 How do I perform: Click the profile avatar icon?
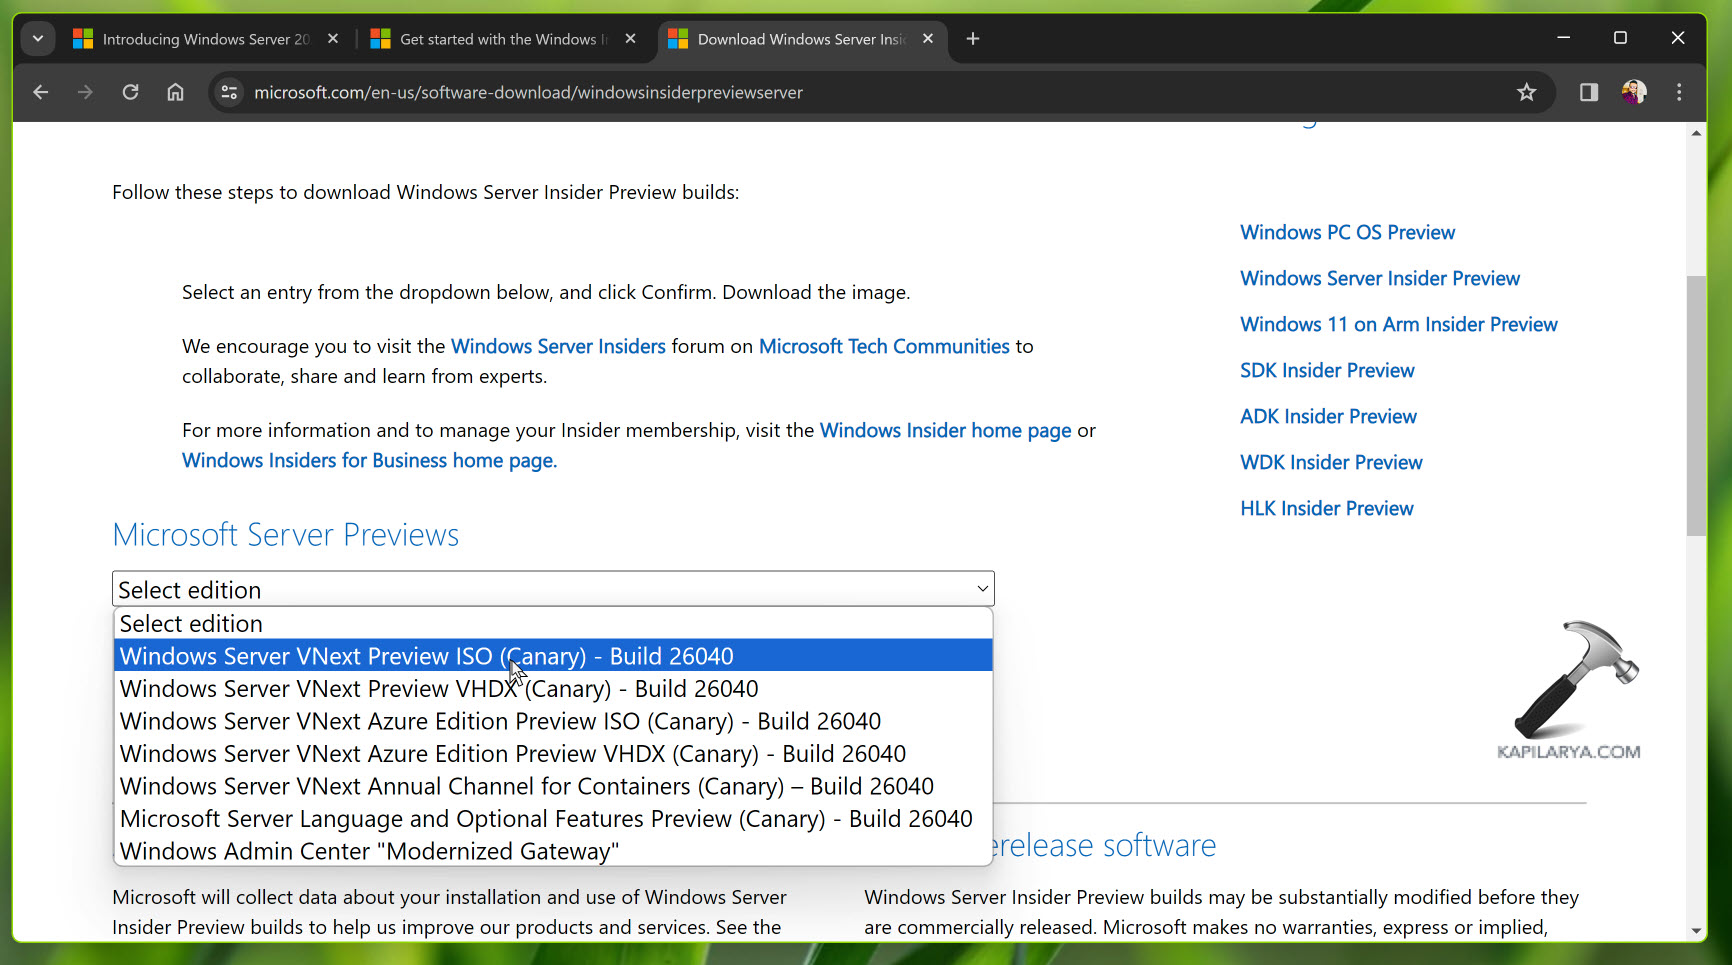point(1633,92)
